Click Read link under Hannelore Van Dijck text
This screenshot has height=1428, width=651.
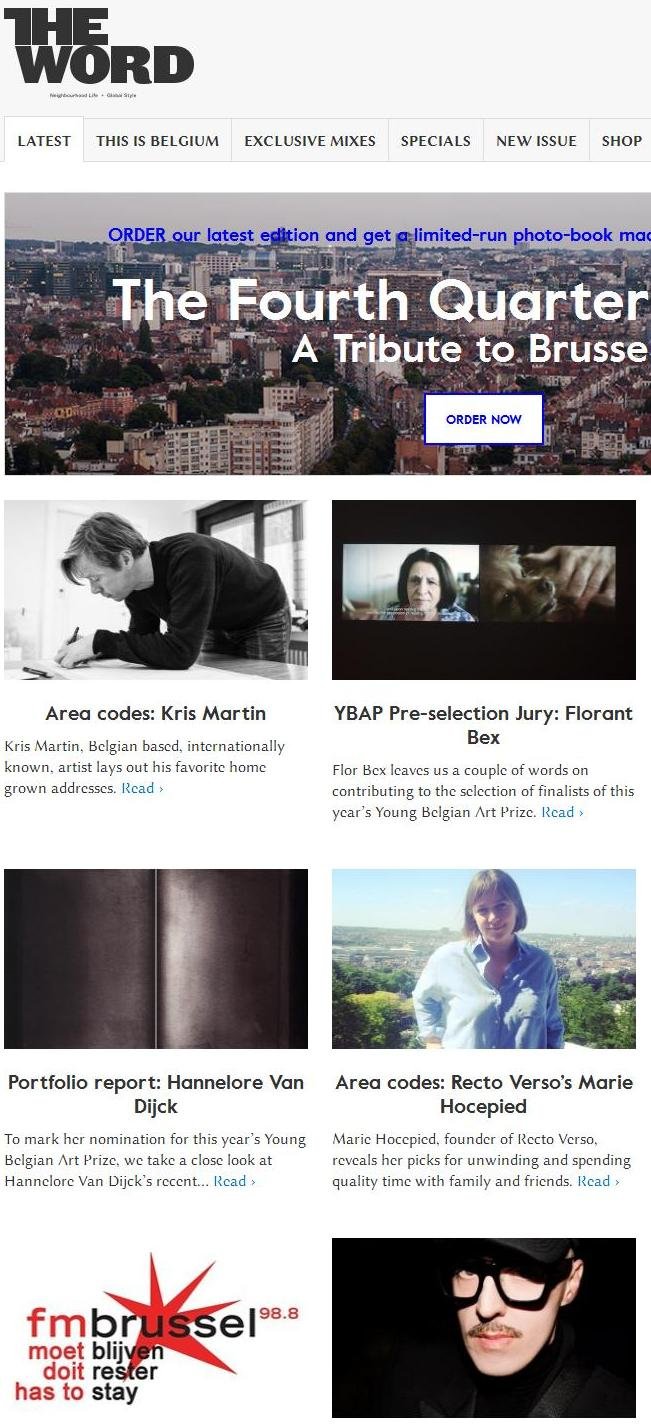click(x=234, y=1181)
